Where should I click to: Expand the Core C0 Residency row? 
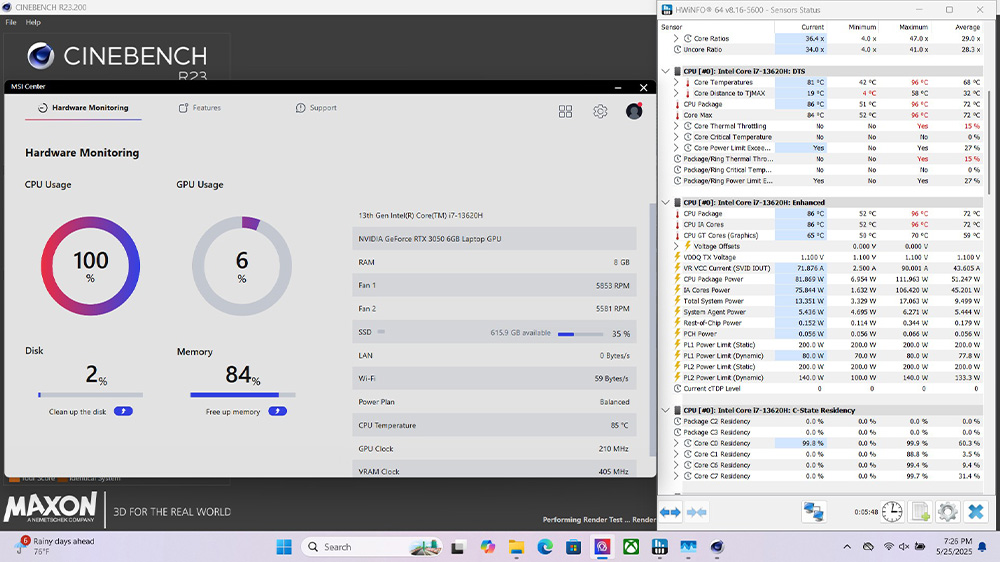click(x=676, y=443)
